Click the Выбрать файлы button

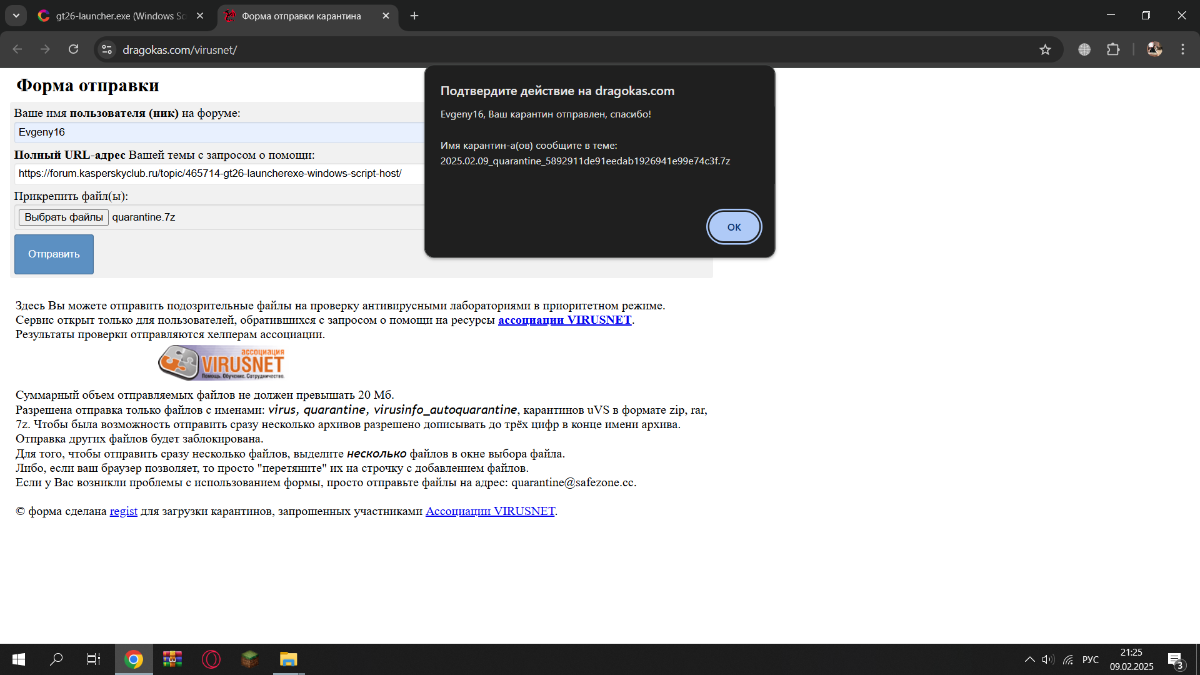(64, 217)
